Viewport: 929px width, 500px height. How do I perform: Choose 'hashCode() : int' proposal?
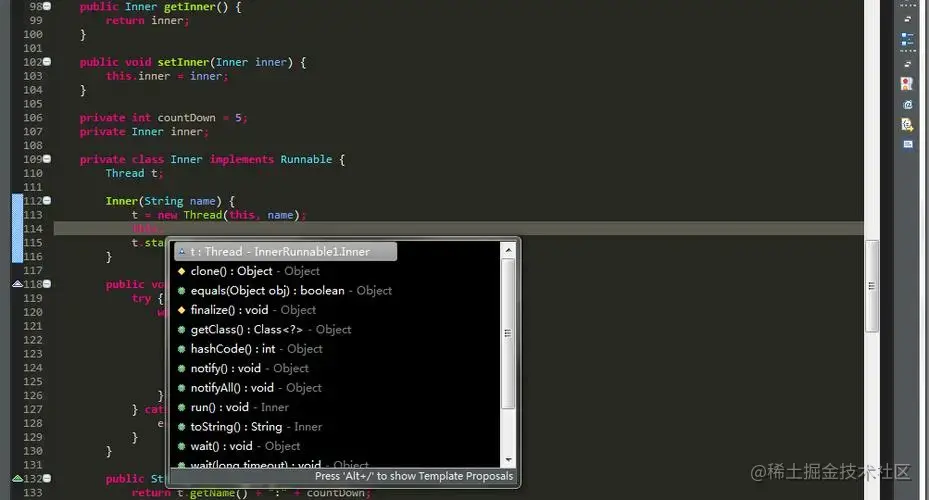337,349
